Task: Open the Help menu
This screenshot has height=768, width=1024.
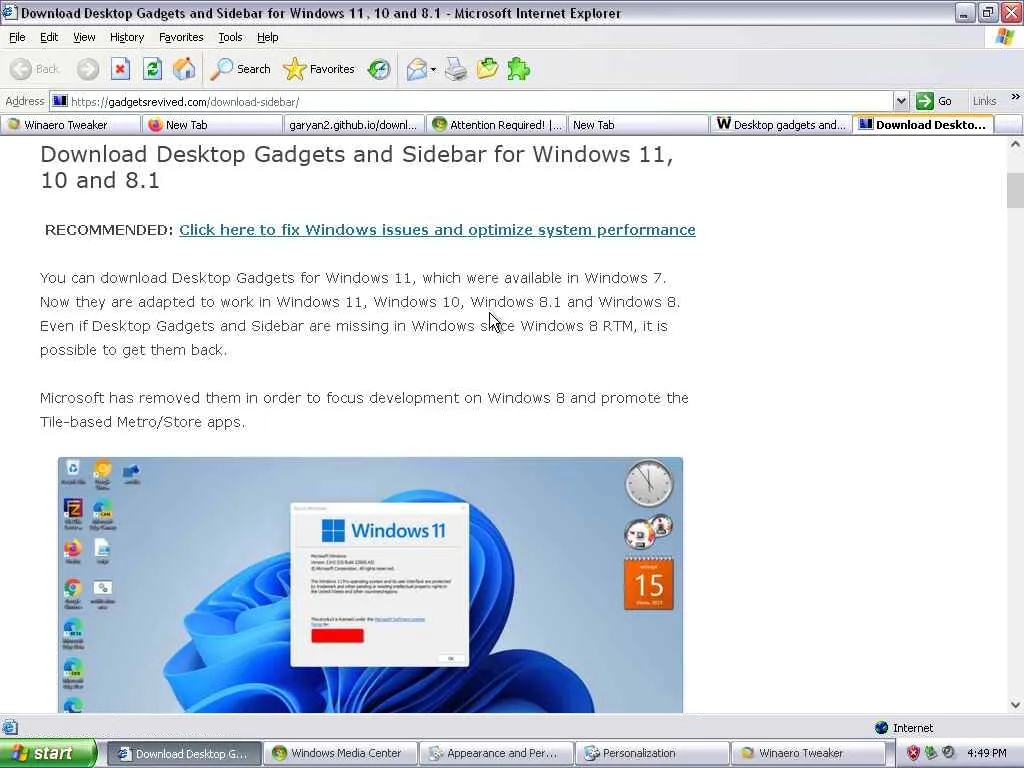Action: [267, 37]
